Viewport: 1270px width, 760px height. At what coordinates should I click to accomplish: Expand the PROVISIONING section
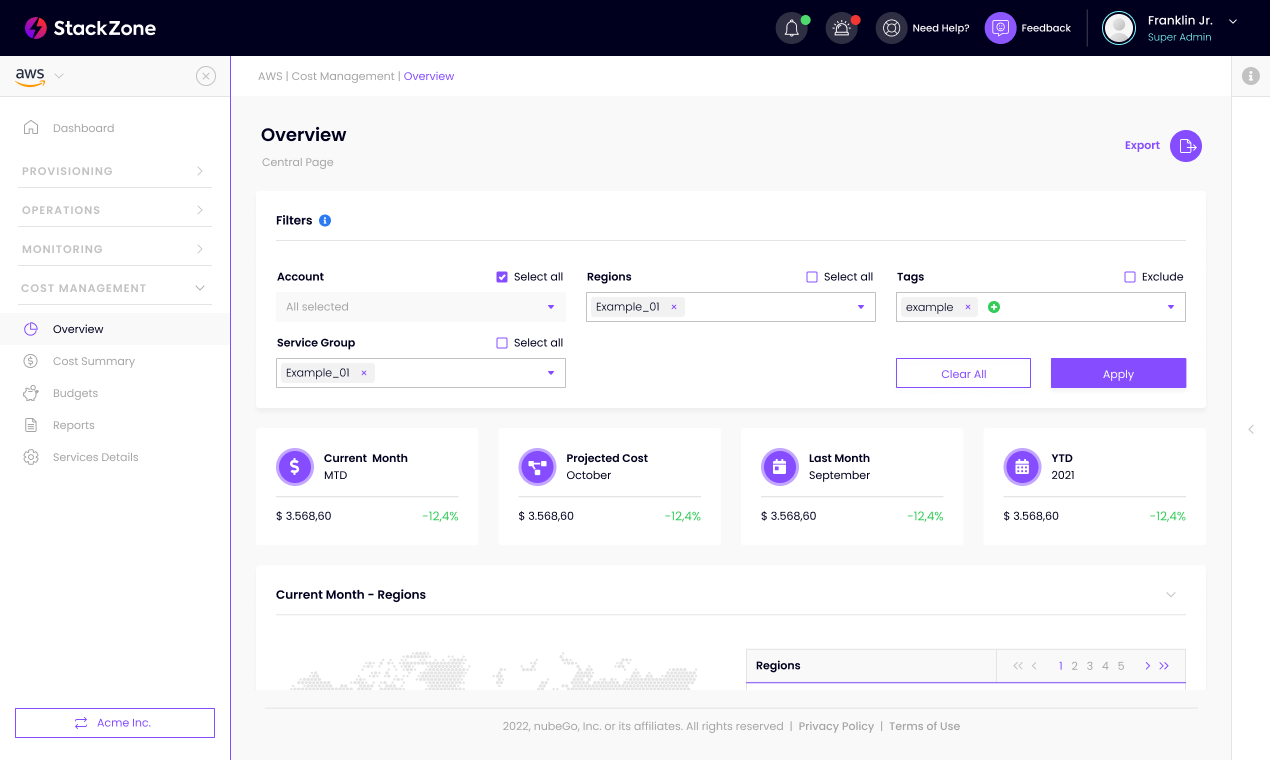click(117, 171)
